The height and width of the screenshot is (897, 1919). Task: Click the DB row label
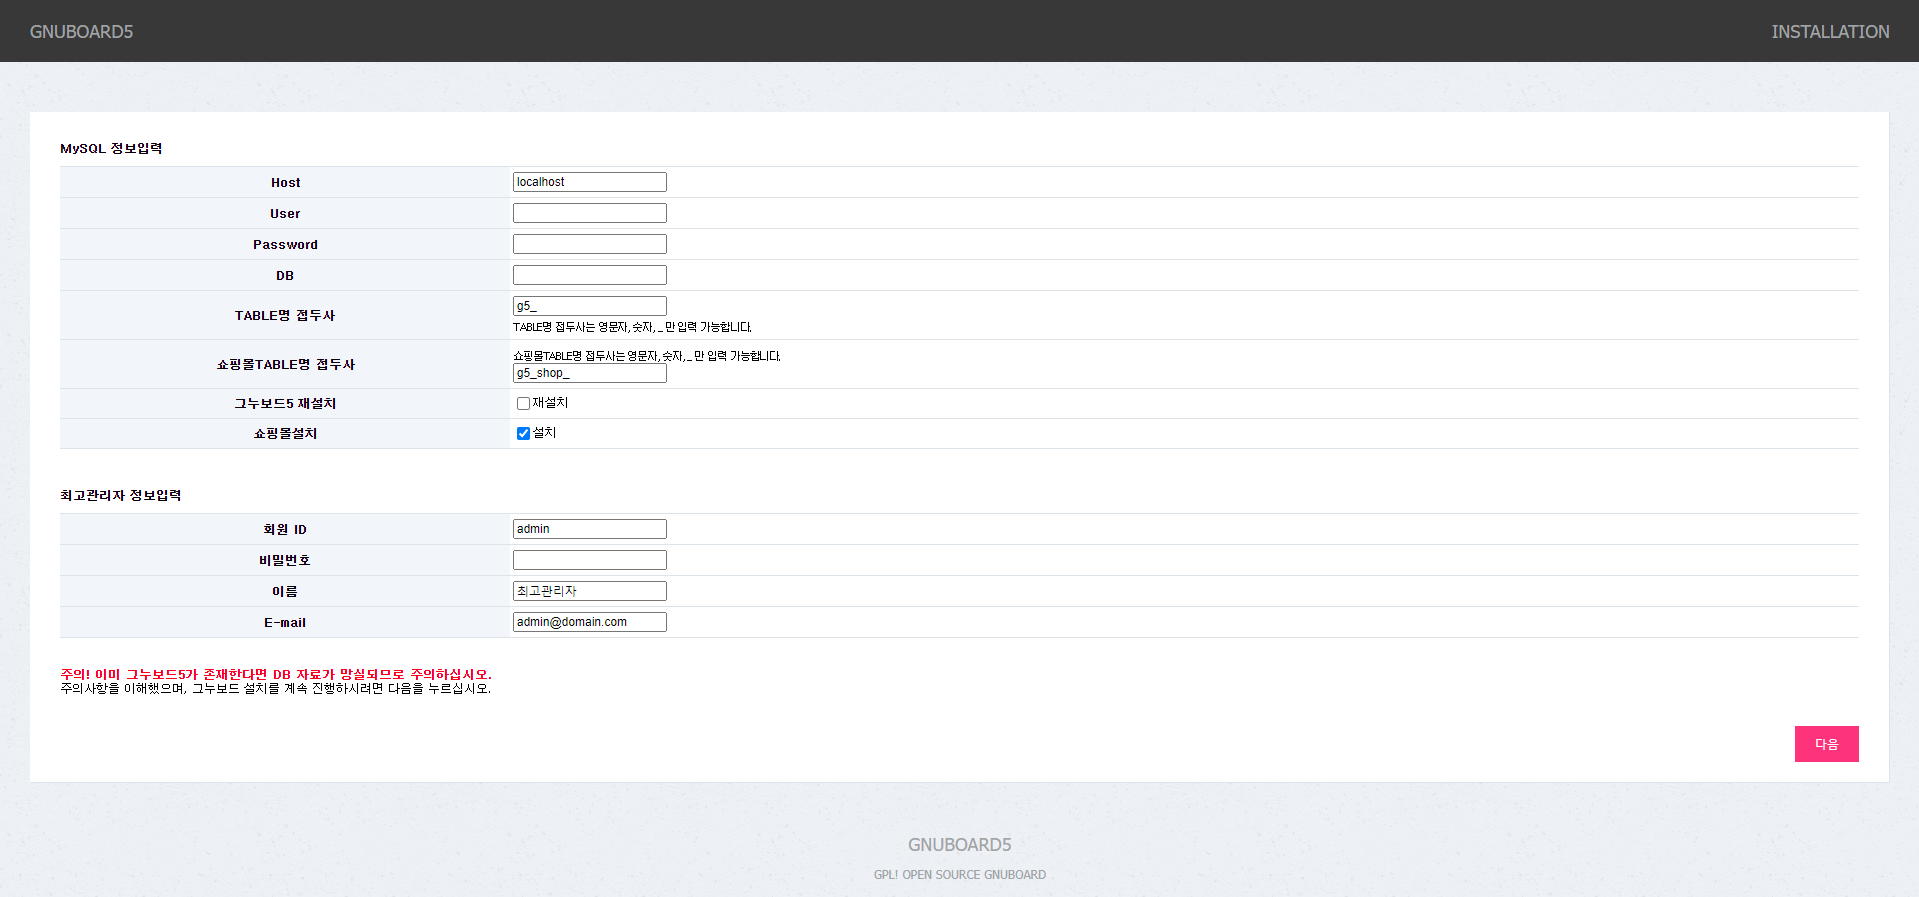285,276
